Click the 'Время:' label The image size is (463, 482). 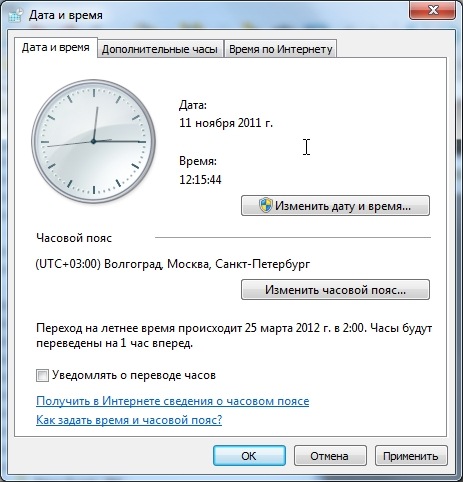[198, 161]
